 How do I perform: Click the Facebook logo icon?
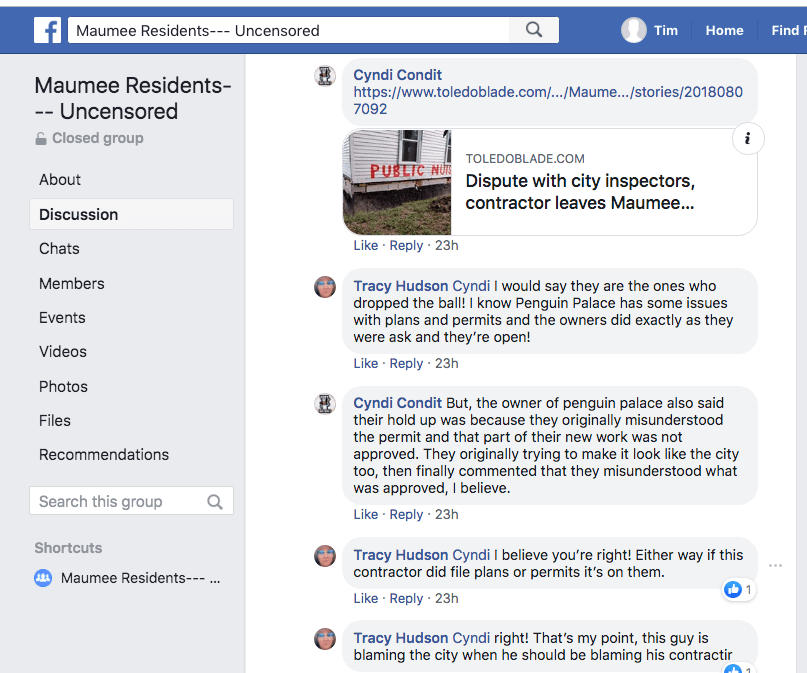[47, 30]
